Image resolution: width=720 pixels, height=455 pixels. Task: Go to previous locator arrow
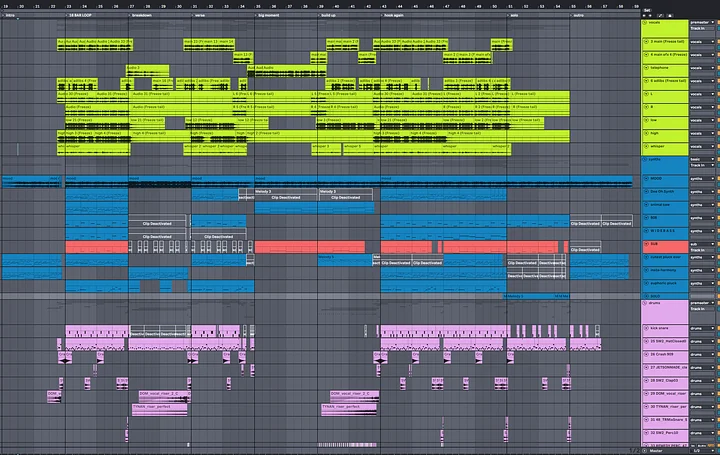(644, 16)
